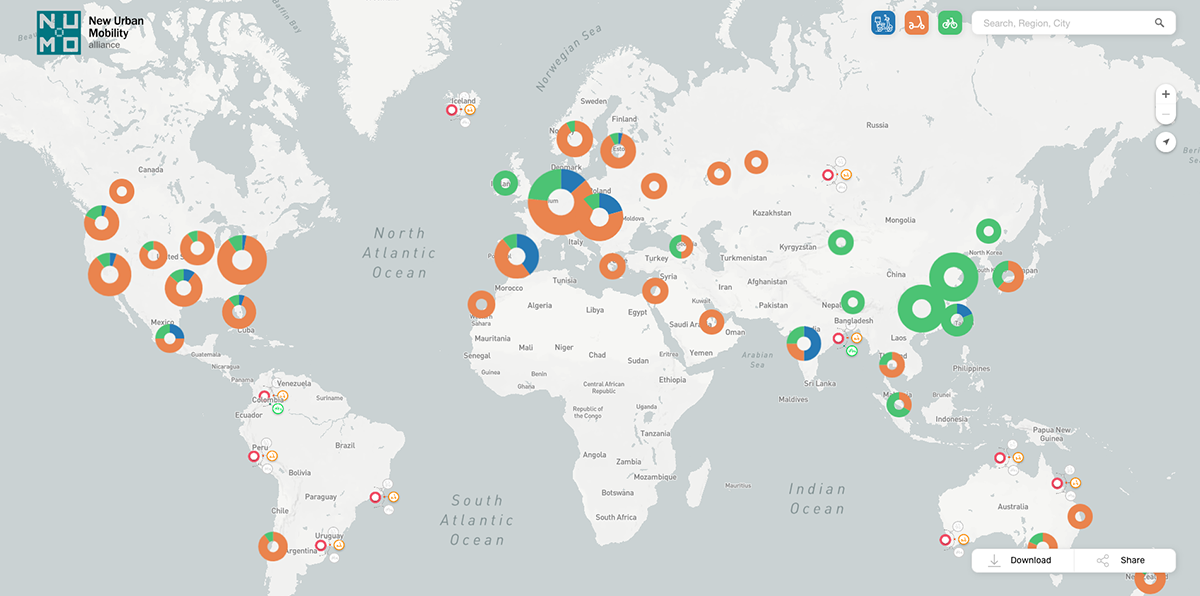1200x596 pixels.
Task: Select the orange marker over eastern Australia
Action: point(1078,517)
